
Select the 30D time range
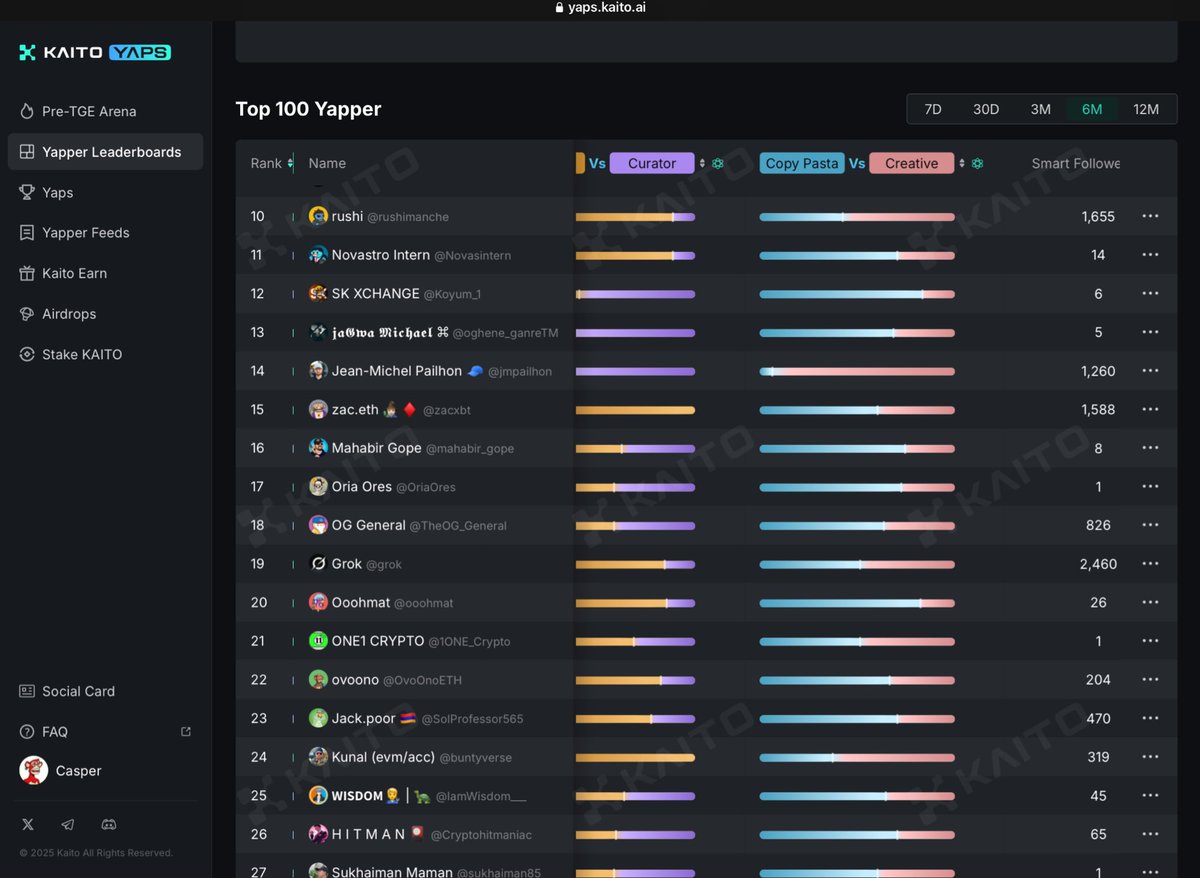tap(986, 109)
